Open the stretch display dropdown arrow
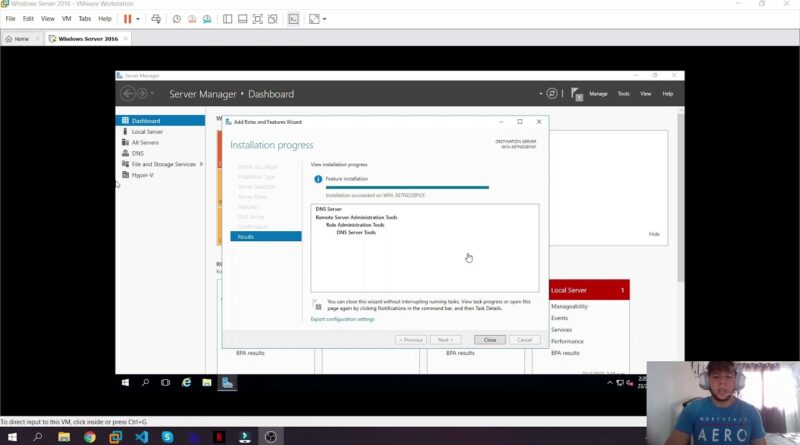This screenshot has height=445, width=800. (324, 19)
